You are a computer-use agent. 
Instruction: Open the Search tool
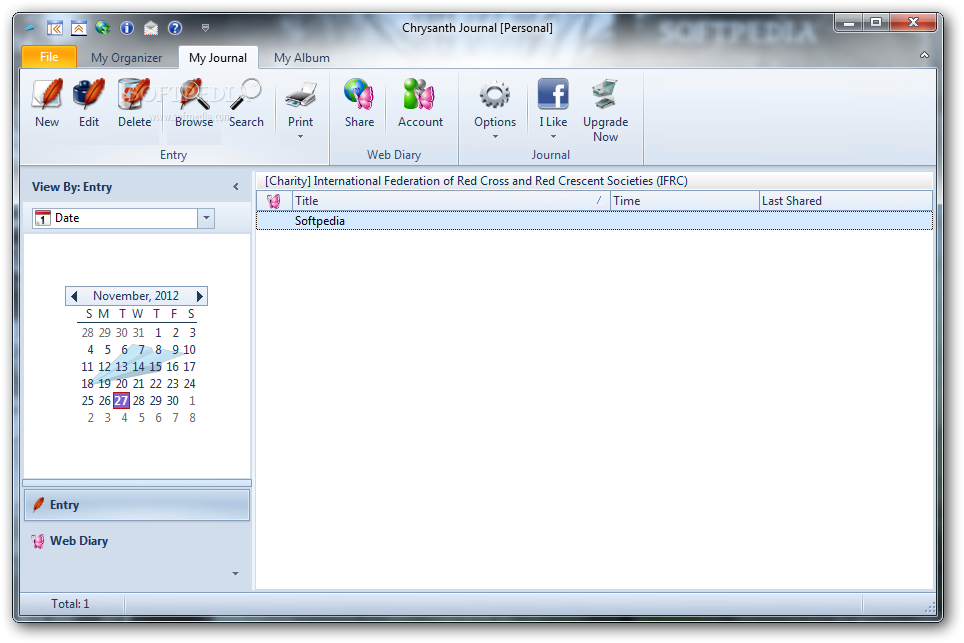(246, 103)
